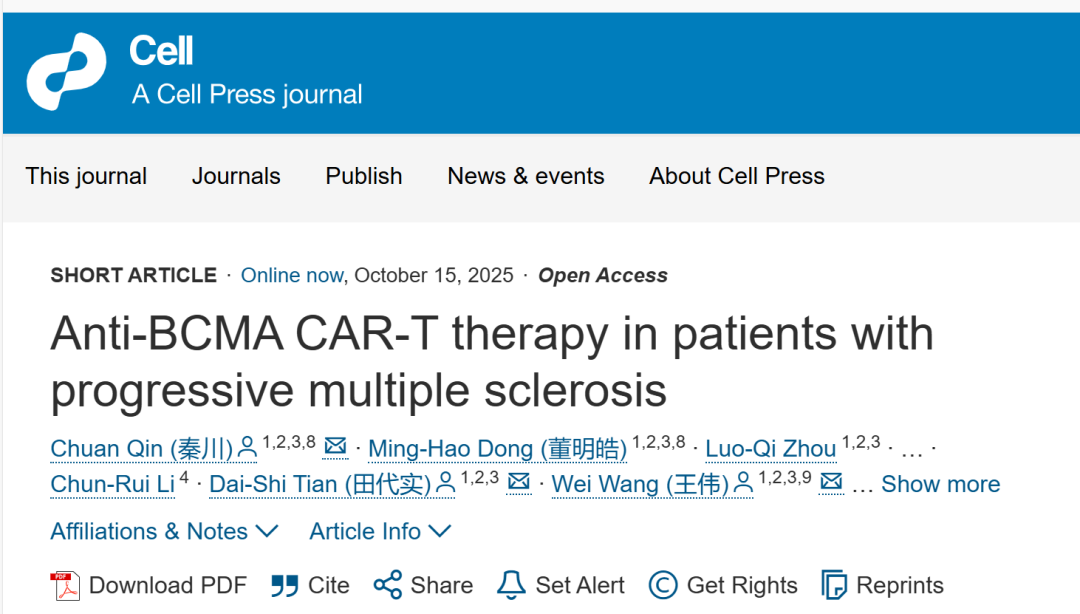Click the Get Rights copyright icon
This screenshot has height=614, width=1080.
(x=663, y=585)
